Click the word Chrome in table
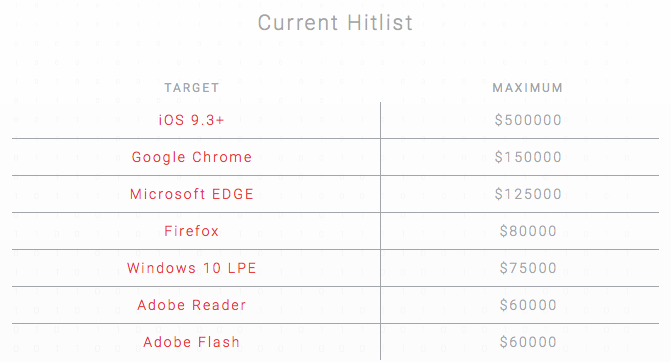This screenshot has height=362, width=671. (x=222, y=157)
